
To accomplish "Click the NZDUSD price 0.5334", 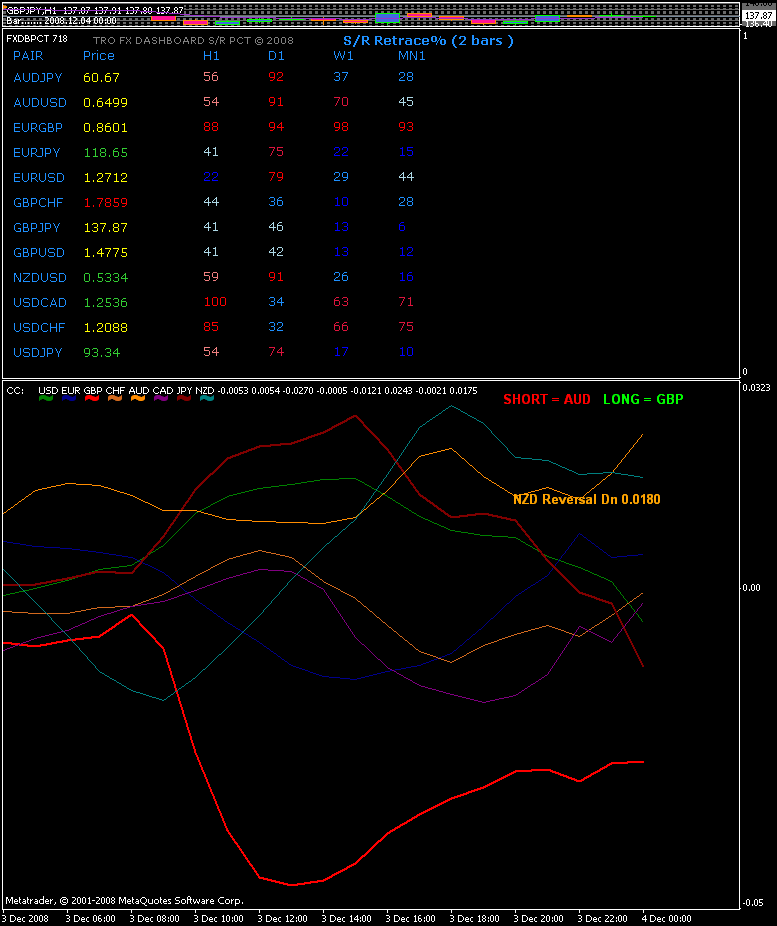I will coord(106,278).
